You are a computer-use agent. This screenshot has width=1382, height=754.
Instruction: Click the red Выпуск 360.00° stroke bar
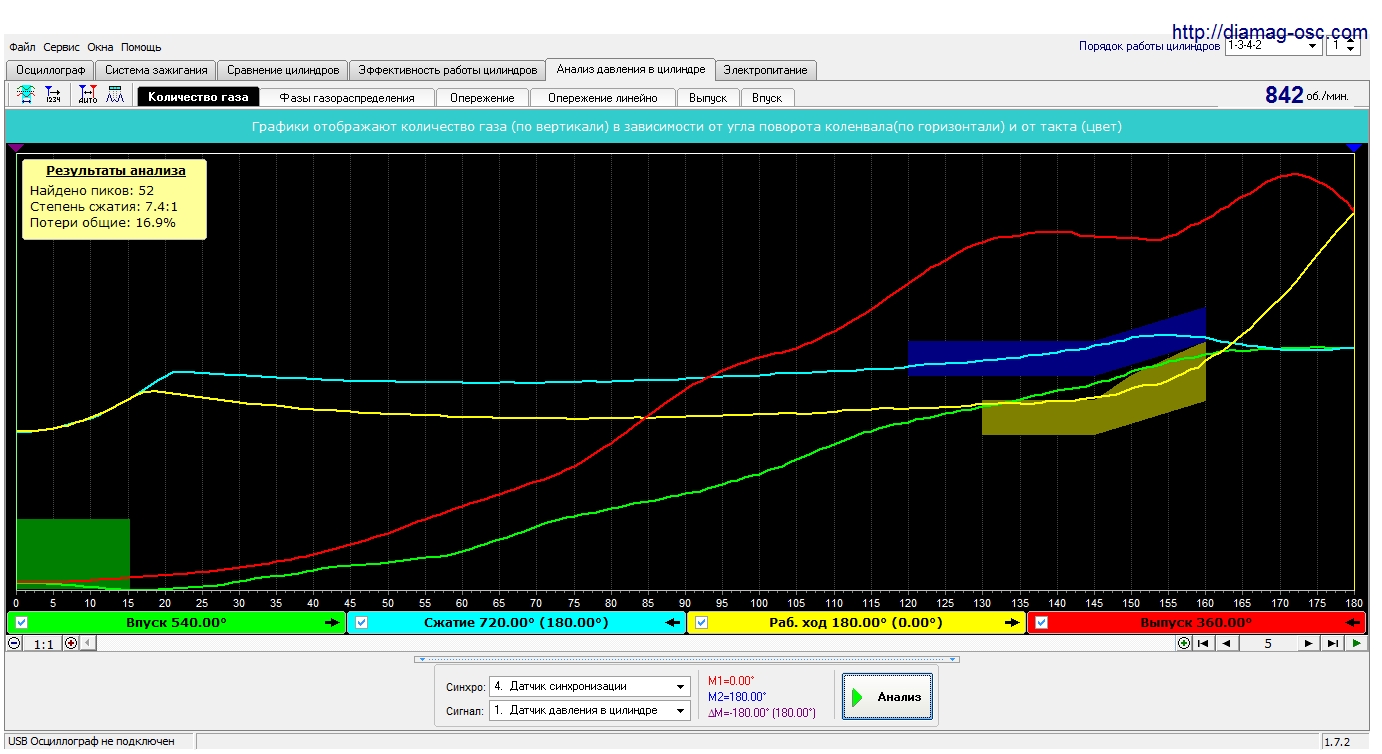(1196, 622)
